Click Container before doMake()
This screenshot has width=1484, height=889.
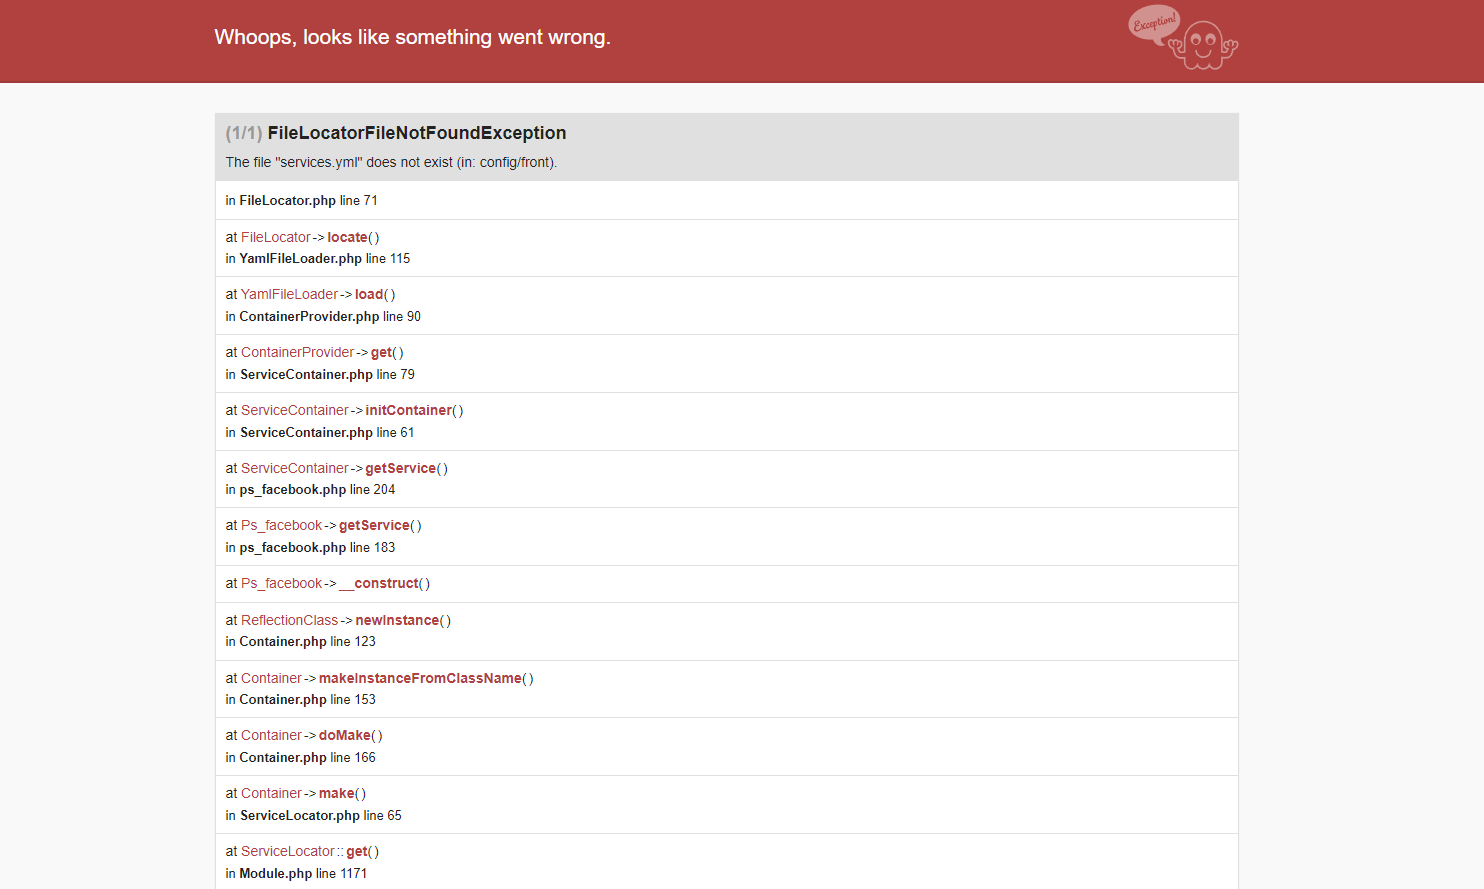(x=271, y=735)
